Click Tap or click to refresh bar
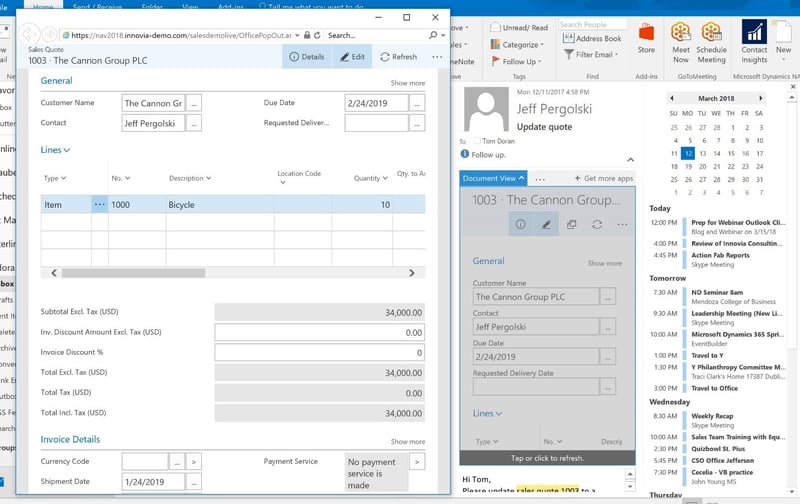Screen dimensions: 800x504 pyautogui.click(x=547, y=458)
